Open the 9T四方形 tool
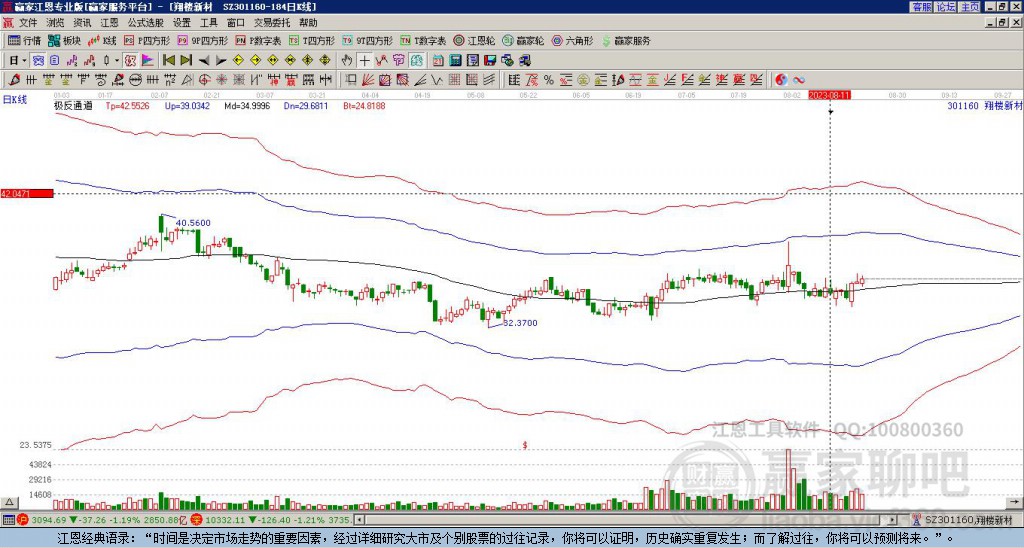 click(368, 40)
